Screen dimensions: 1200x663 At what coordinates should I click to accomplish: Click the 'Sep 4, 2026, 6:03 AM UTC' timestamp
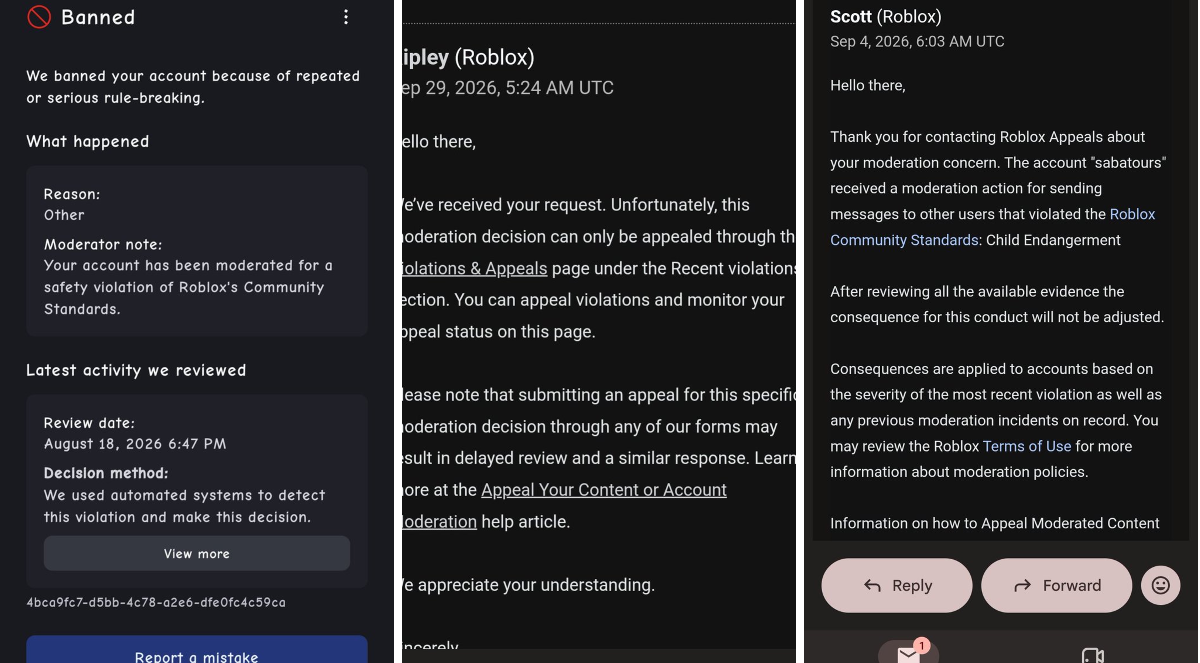pyautogui.click(x=917, y=41)
